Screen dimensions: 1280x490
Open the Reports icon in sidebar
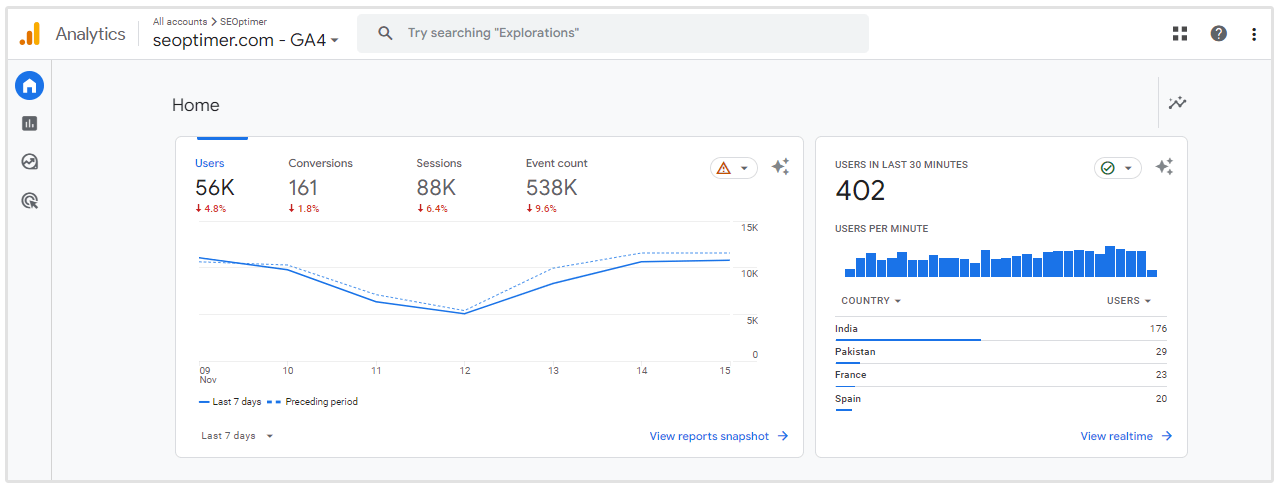click(x=29, y=124)
